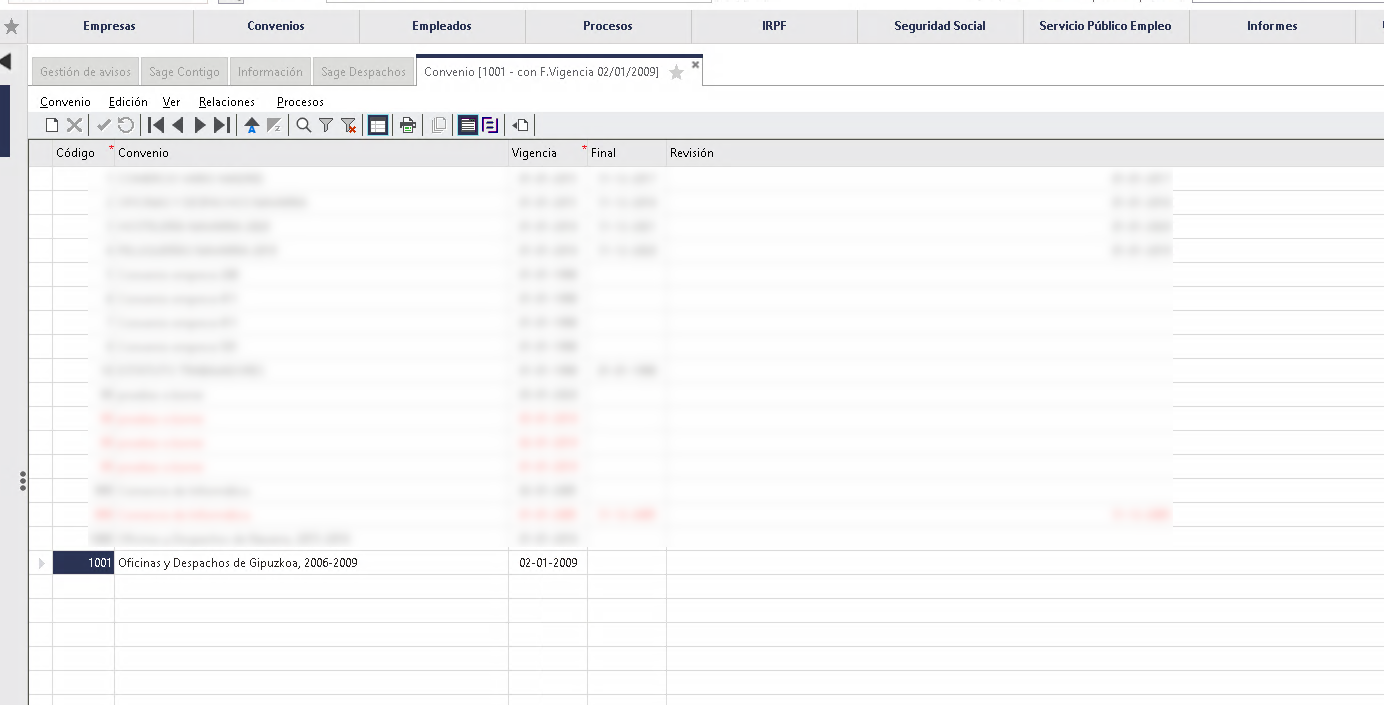Open the Informes main menu
The width and height of the screenshot is (1384, 705).
[x=1272, y=26]
